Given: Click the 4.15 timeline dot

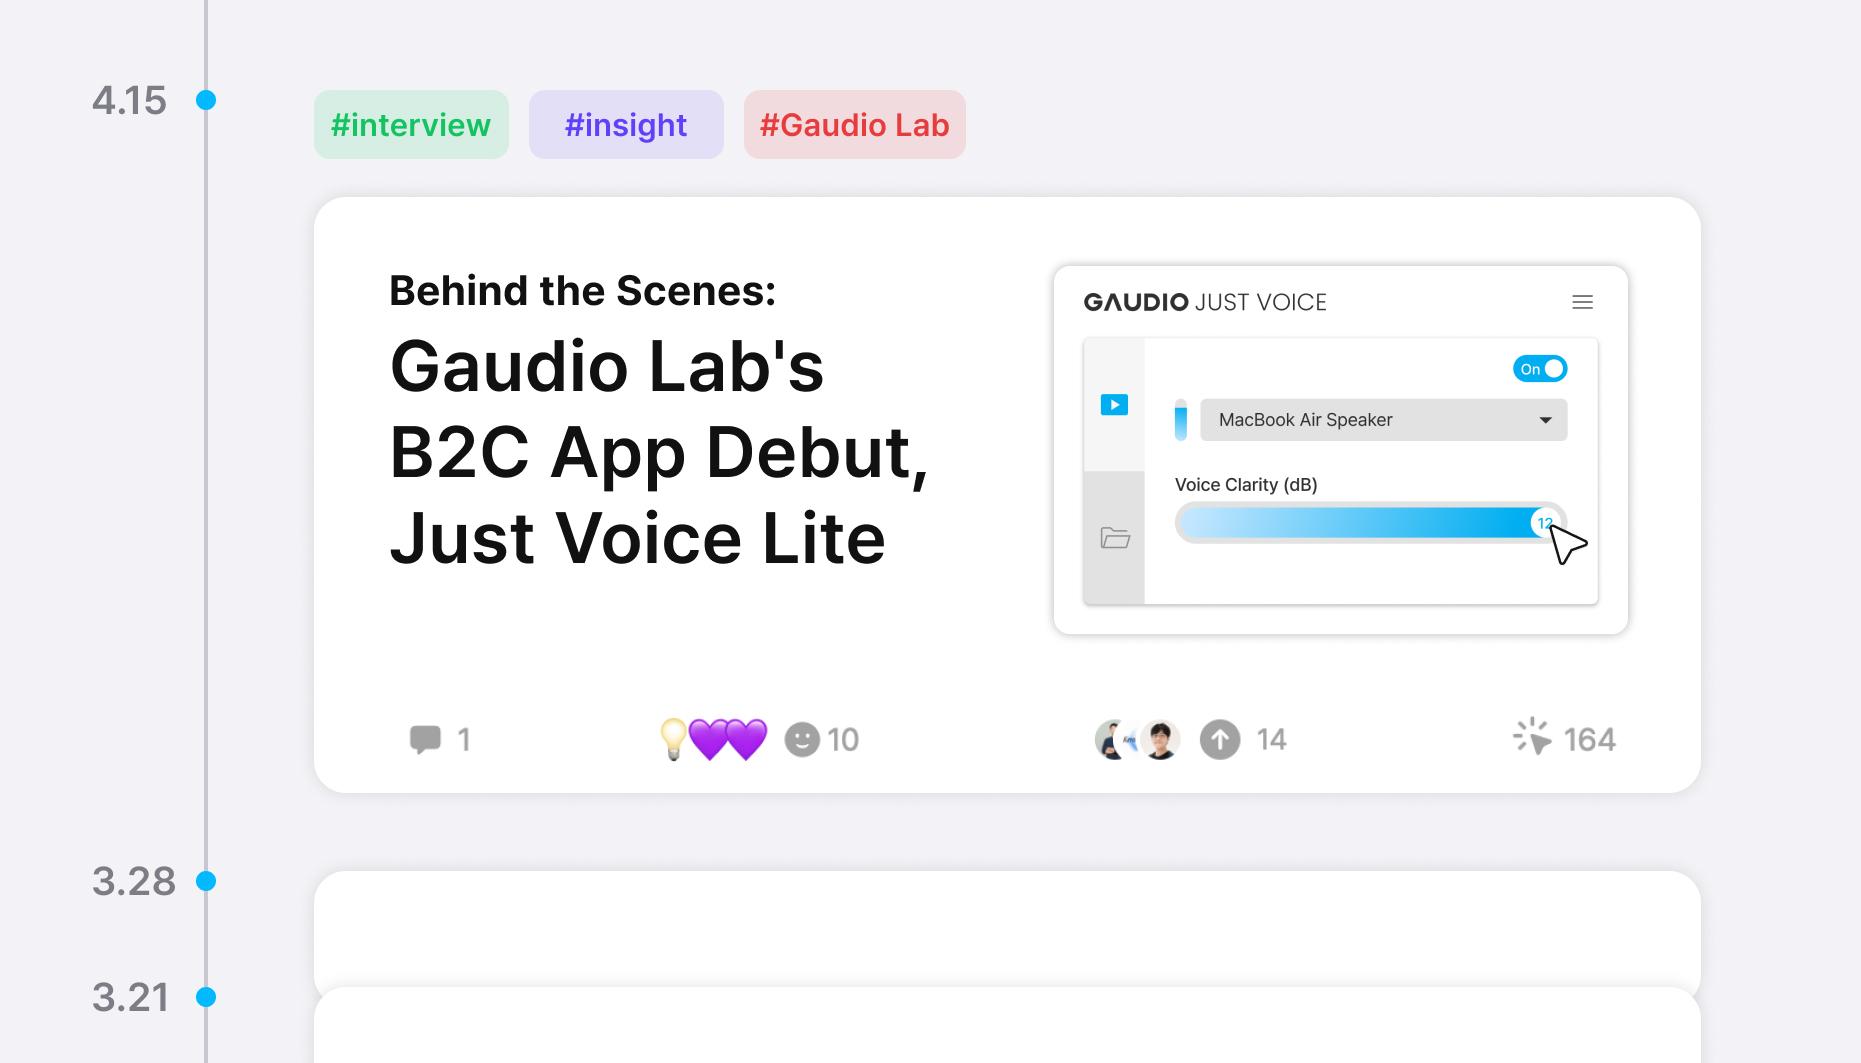Looking at the screenshot, I should [x=206, y=99].
